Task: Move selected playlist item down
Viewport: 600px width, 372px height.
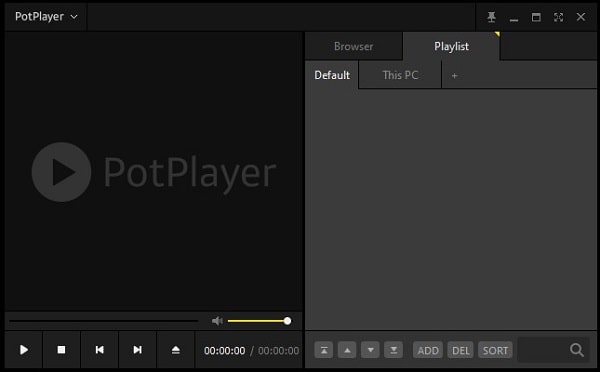Action: coord(370,350)
